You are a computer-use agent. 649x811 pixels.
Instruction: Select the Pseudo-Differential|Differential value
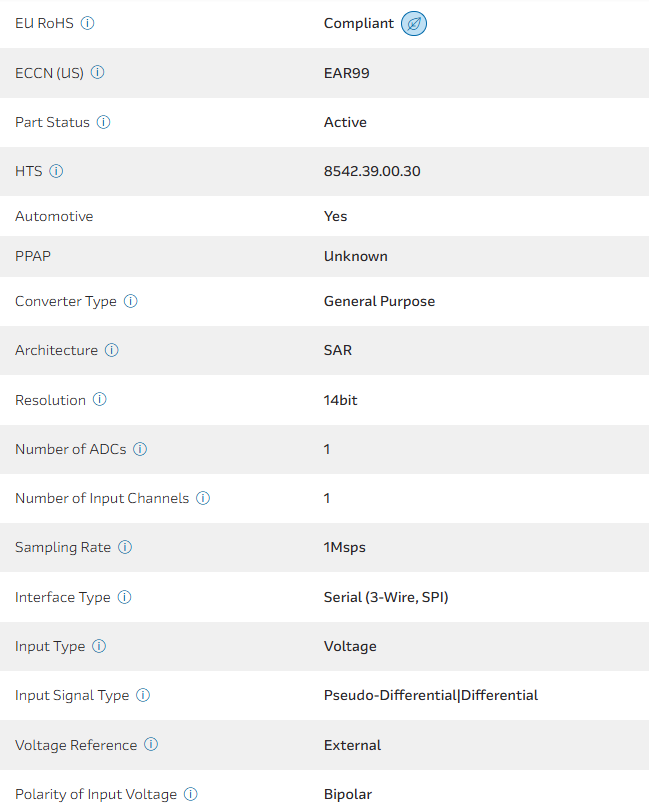click(430, 695)
